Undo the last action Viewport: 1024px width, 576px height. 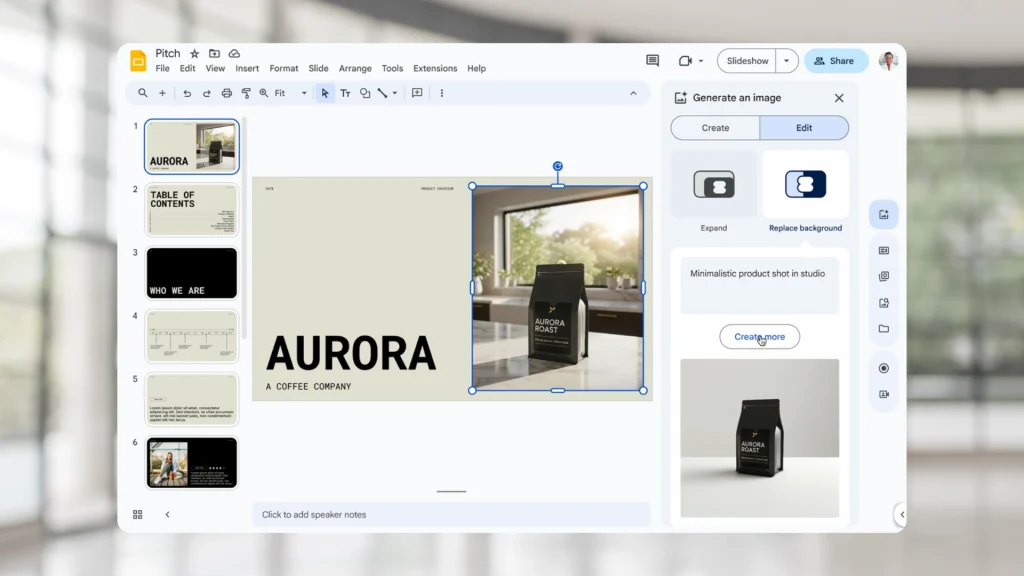pyautogui.click(x=187, y=93)
